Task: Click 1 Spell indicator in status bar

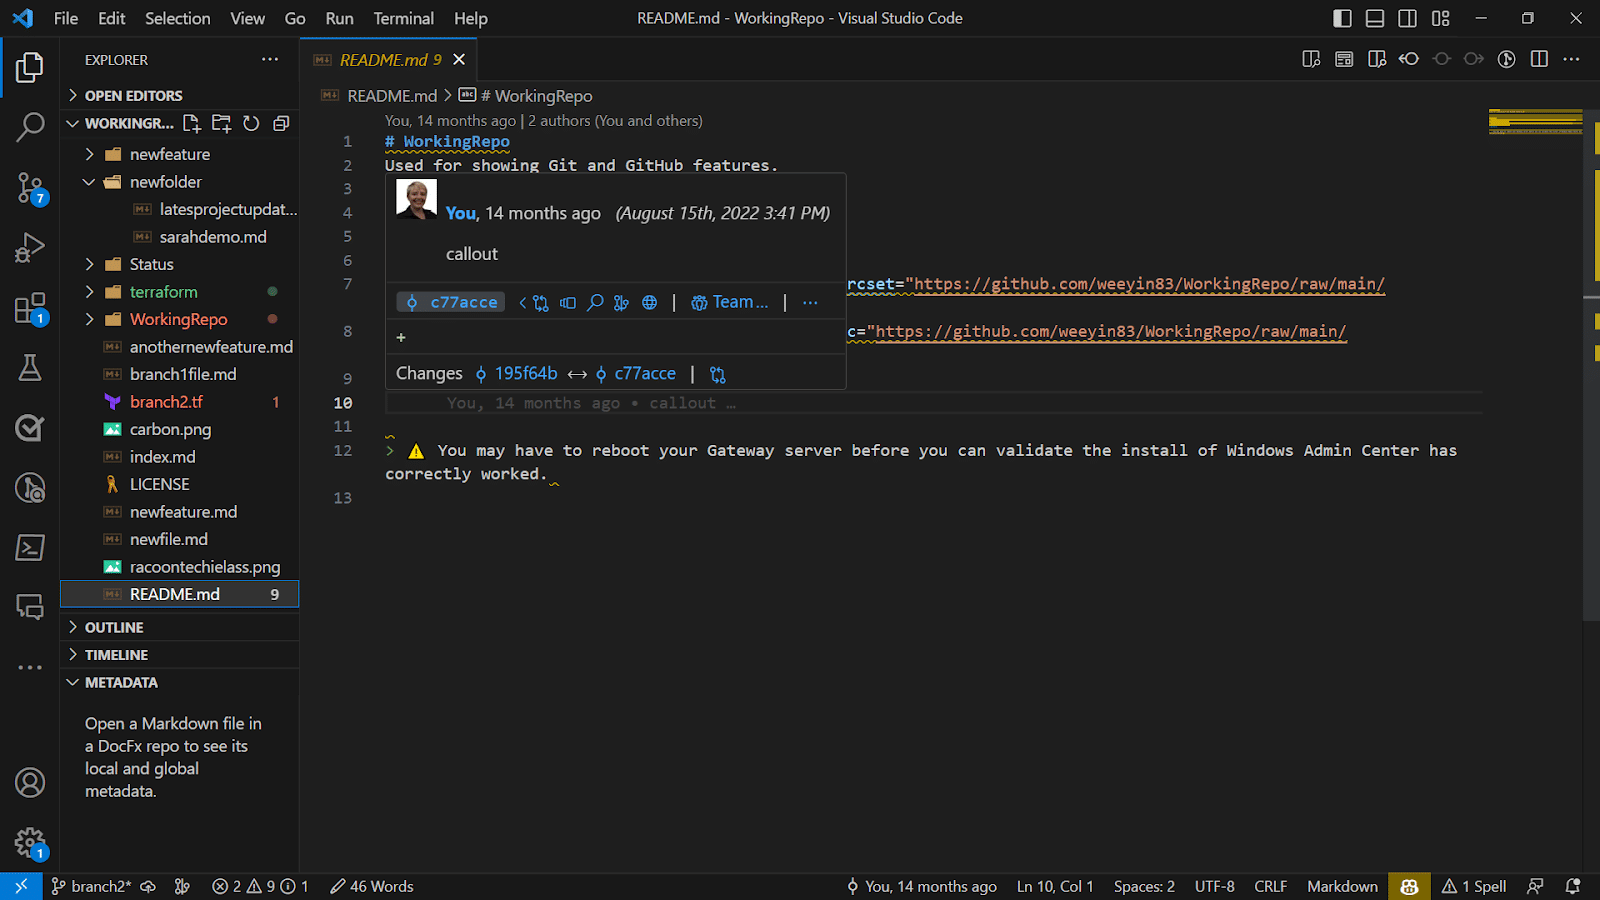Action: (1474, 886)
